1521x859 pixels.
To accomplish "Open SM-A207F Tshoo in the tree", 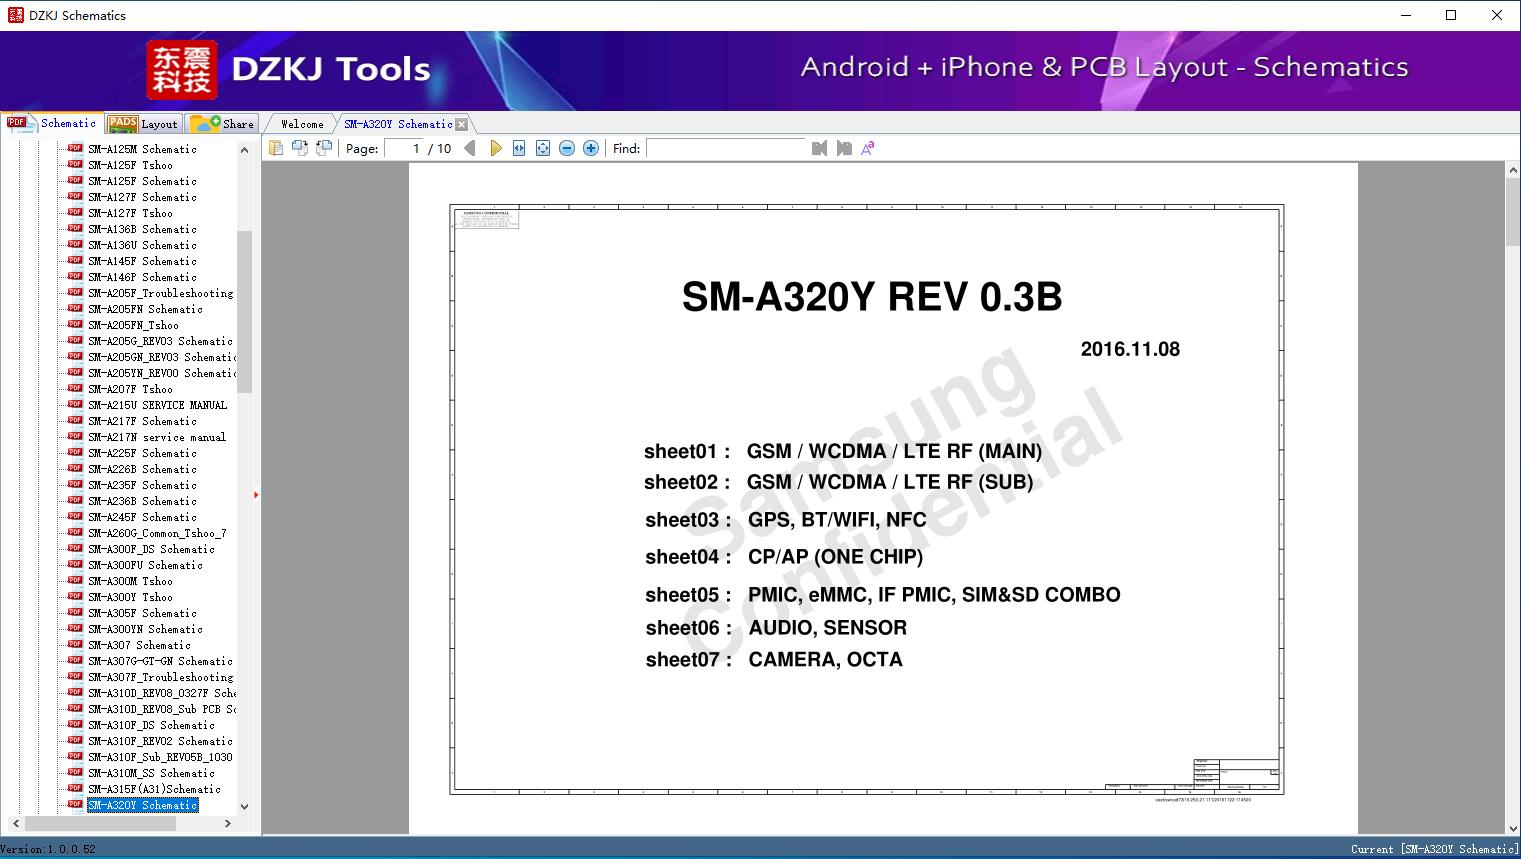I will click(130, 389).
